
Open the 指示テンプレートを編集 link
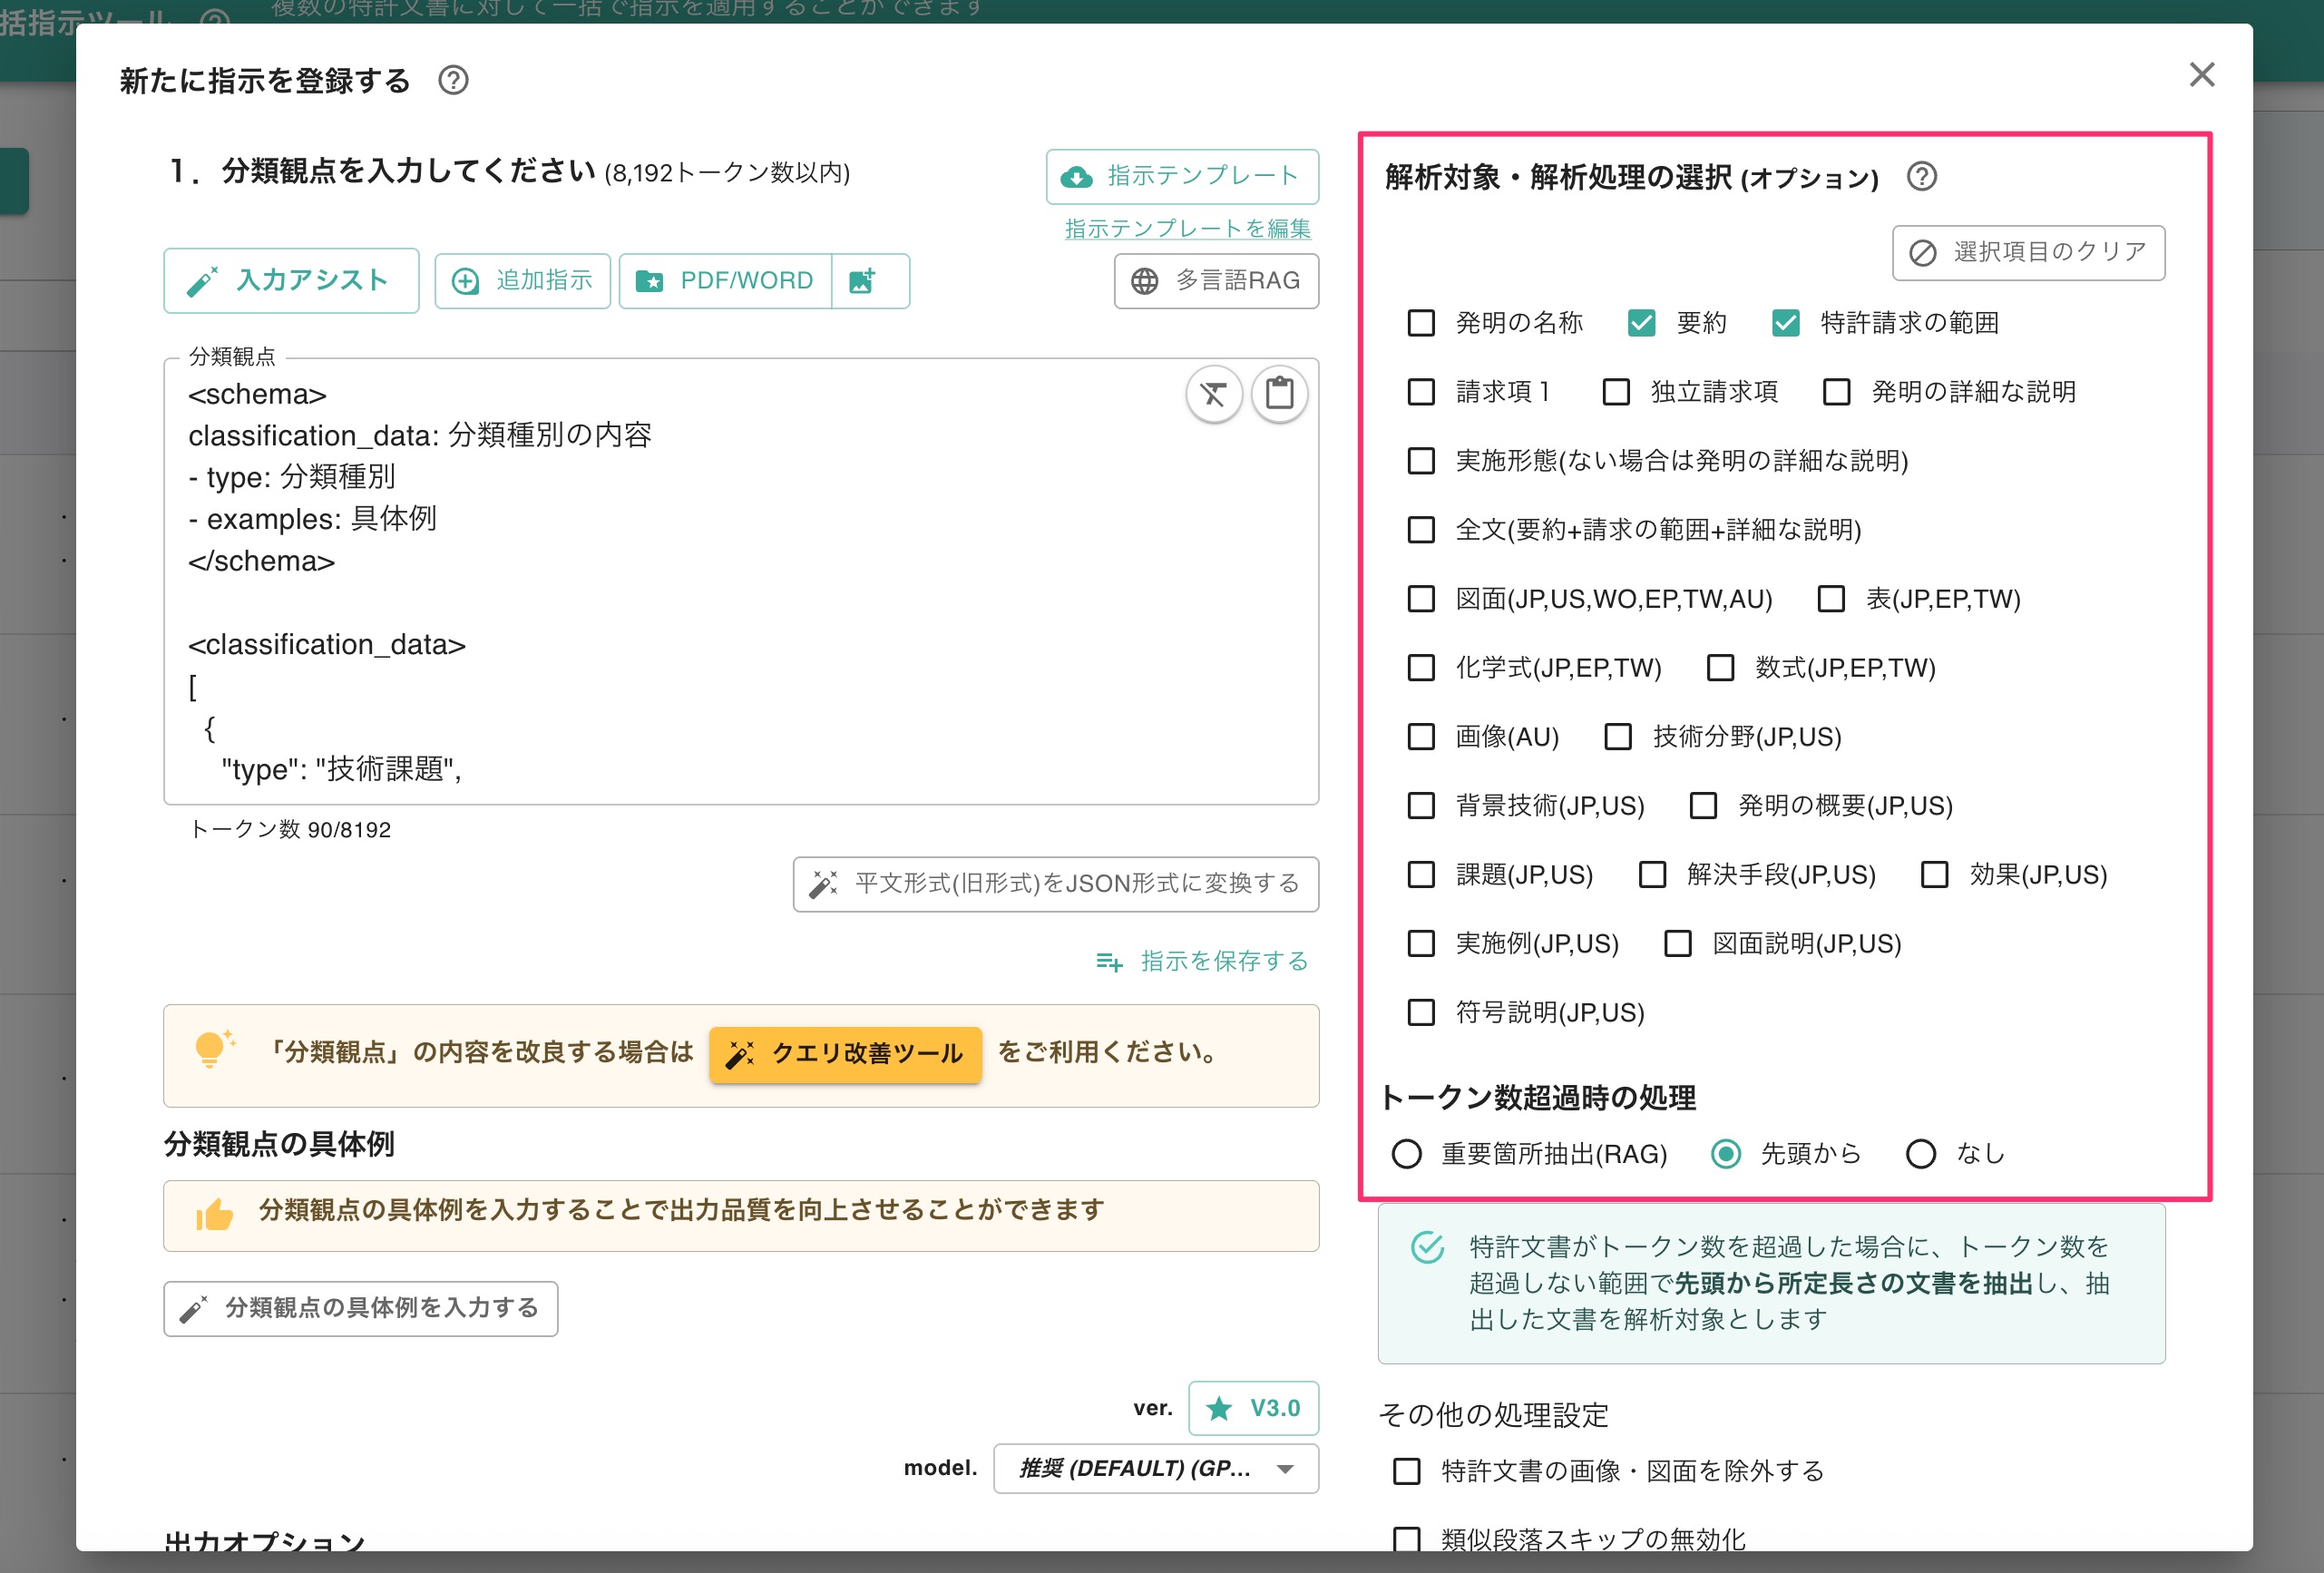point(1187,229)
